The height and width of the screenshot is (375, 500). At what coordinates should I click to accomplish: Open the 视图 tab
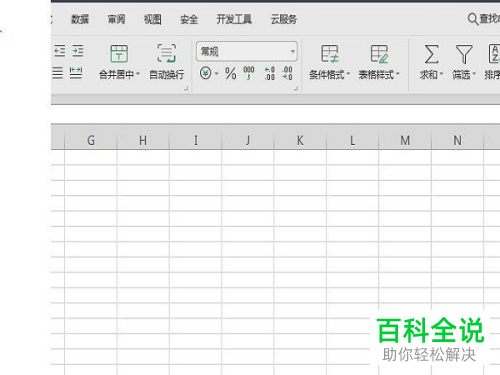(153, 19)
